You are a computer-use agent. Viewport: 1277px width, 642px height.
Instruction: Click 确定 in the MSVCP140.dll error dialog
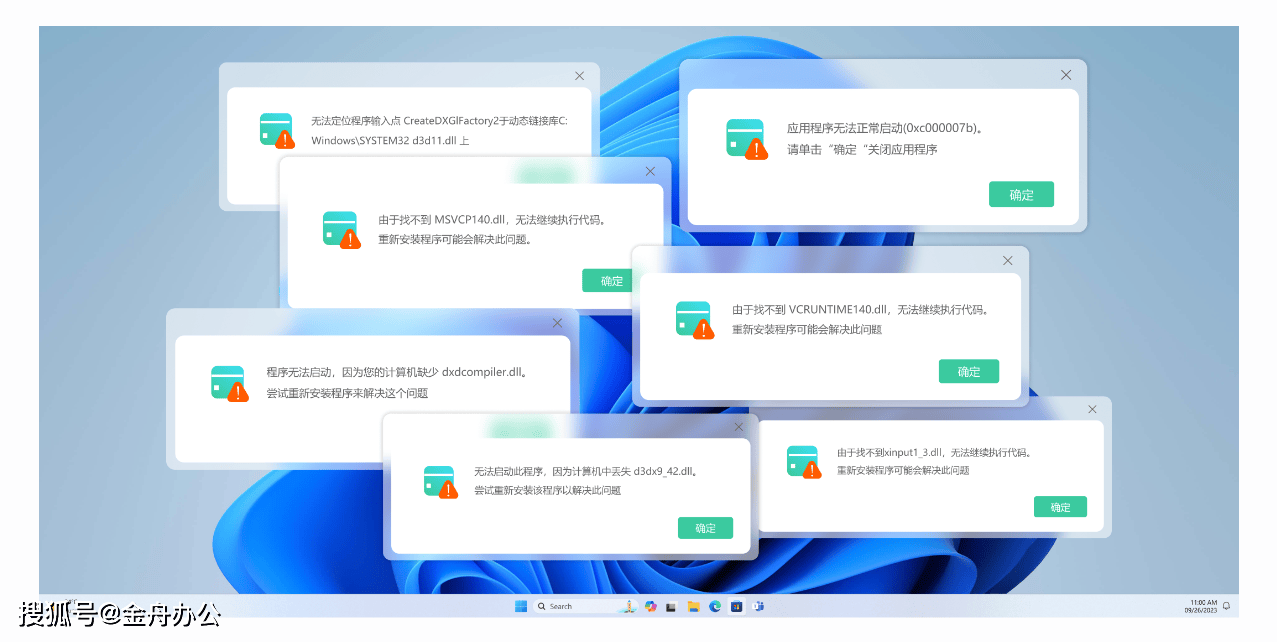pyautogui.click(x=605, y=281)
